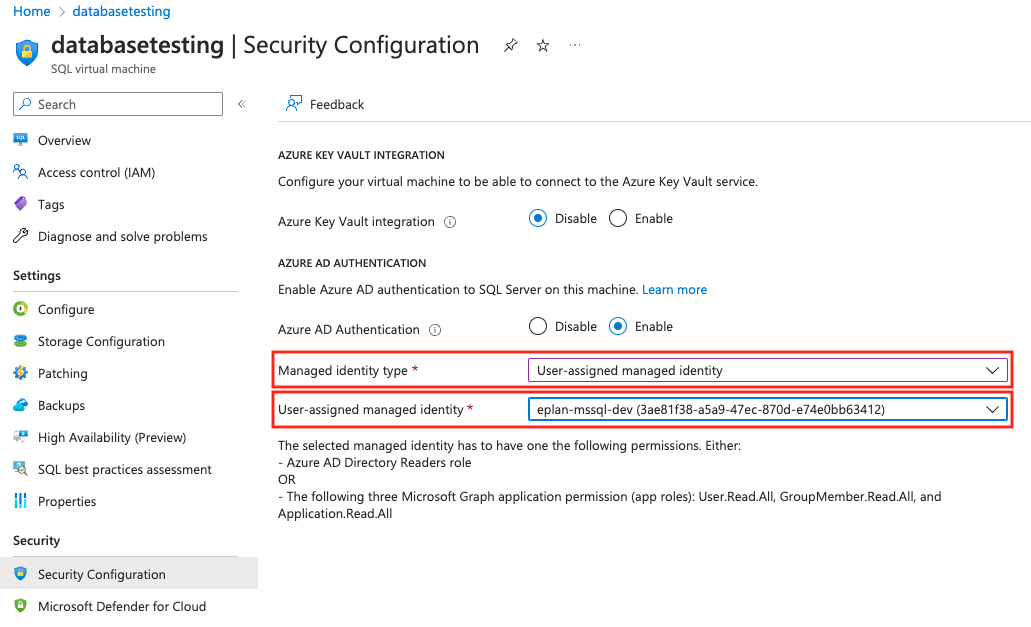Collapse the sidebar with double chevron
This screenshot has width=1031, height=627.
tap(241, 104)
